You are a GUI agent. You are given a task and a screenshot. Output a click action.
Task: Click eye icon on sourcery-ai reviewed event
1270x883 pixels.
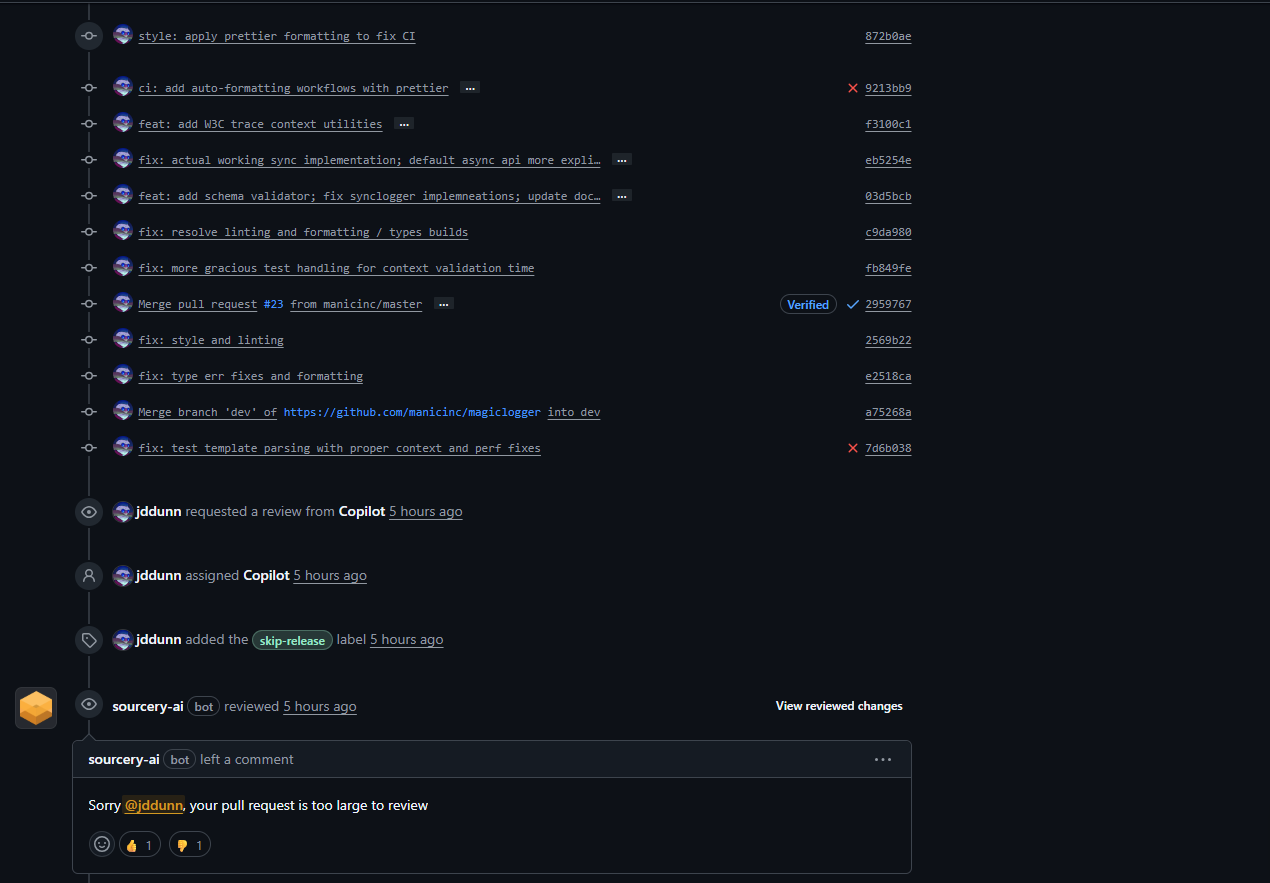tap(89, 705)
